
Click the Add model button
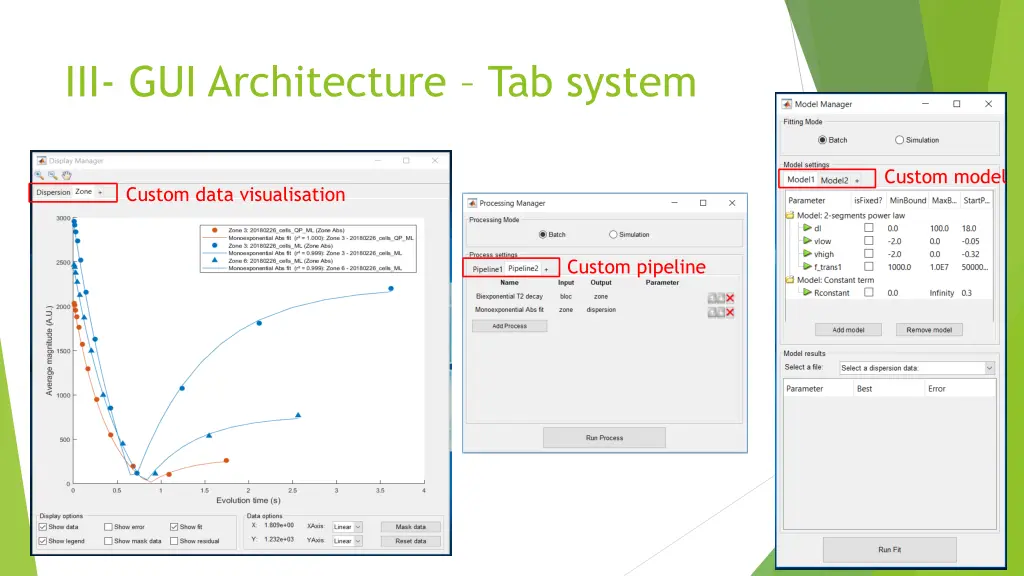[x=848, y=330]
